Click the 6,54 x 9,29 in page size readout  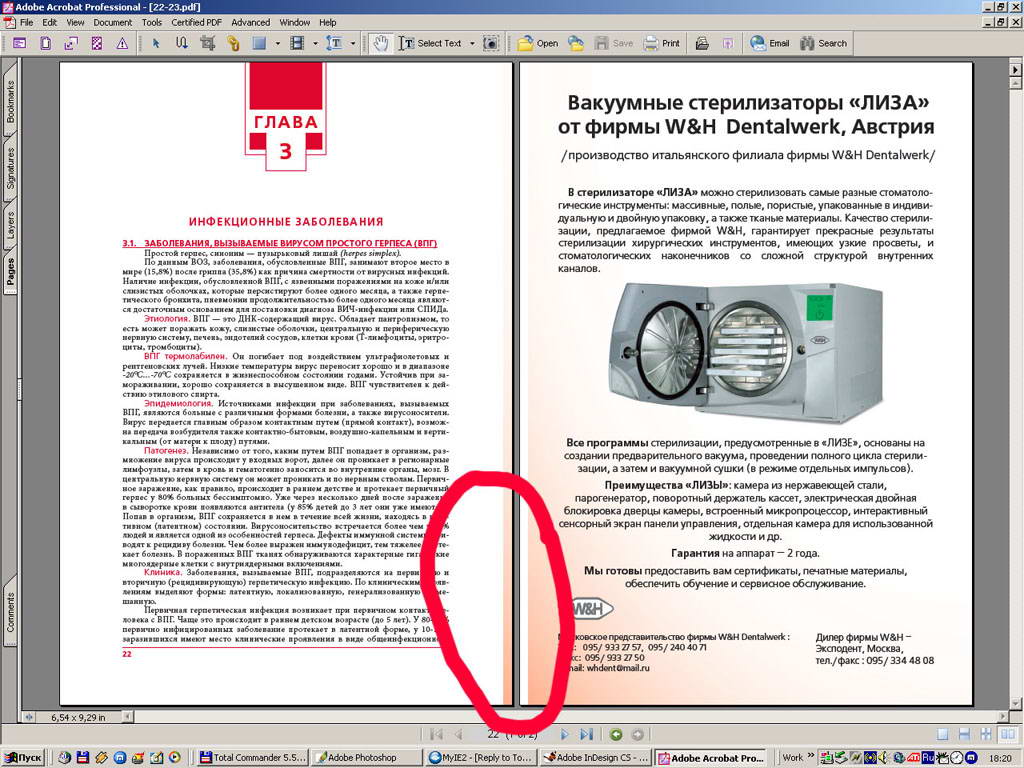(x=78, y=717)
